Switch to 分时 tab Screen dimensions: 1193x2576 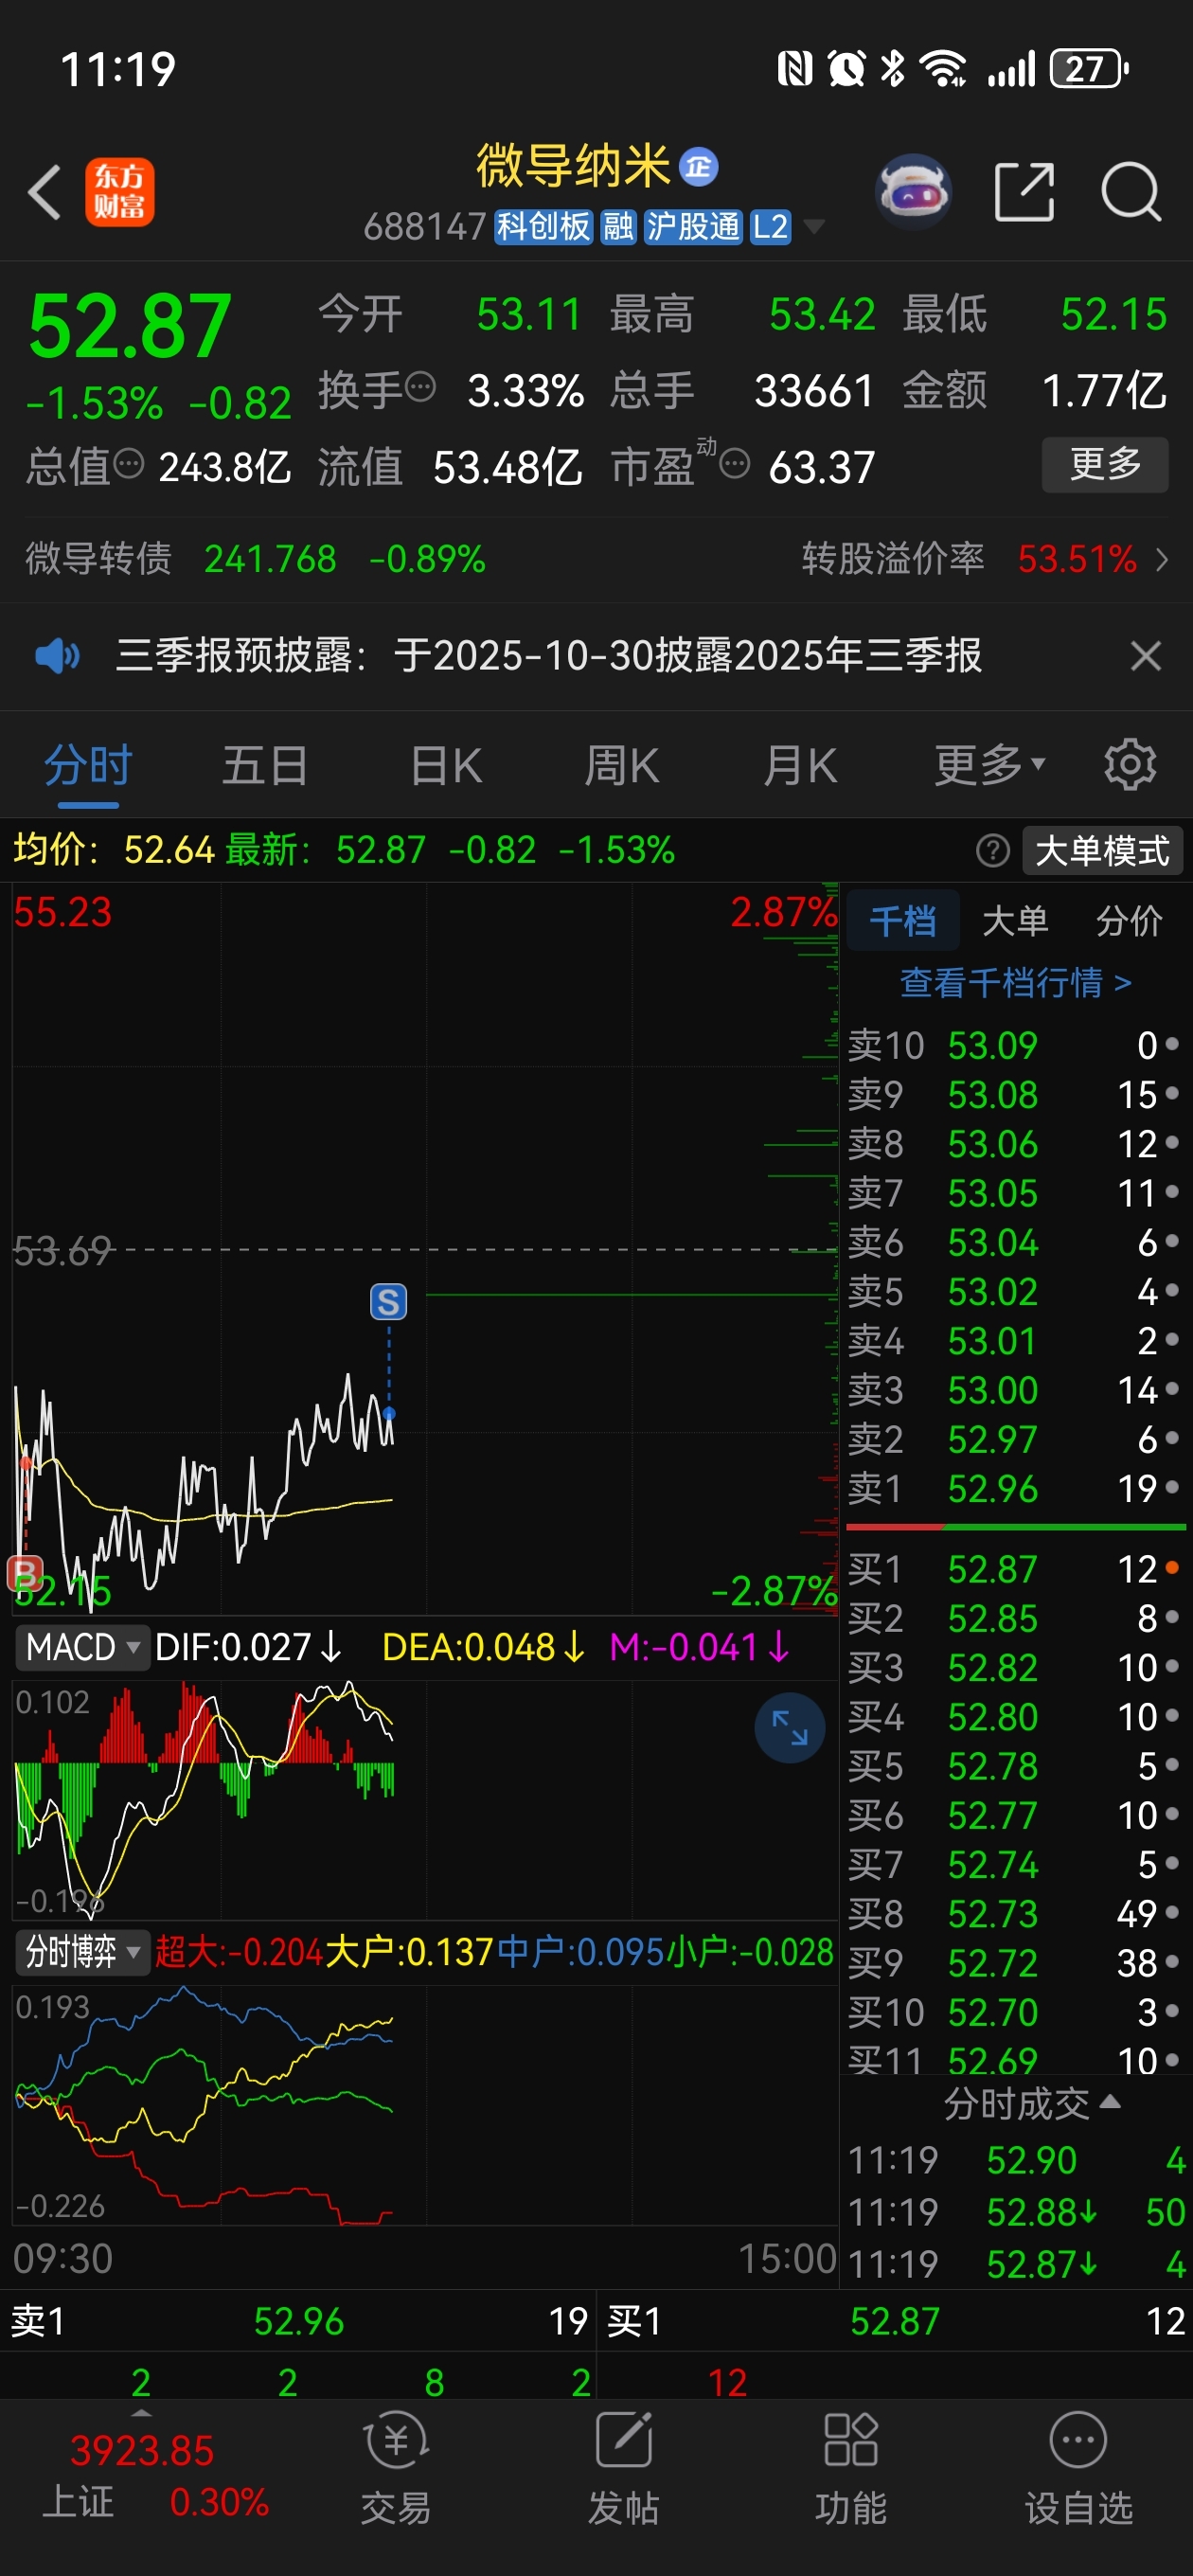pos(88,766)
